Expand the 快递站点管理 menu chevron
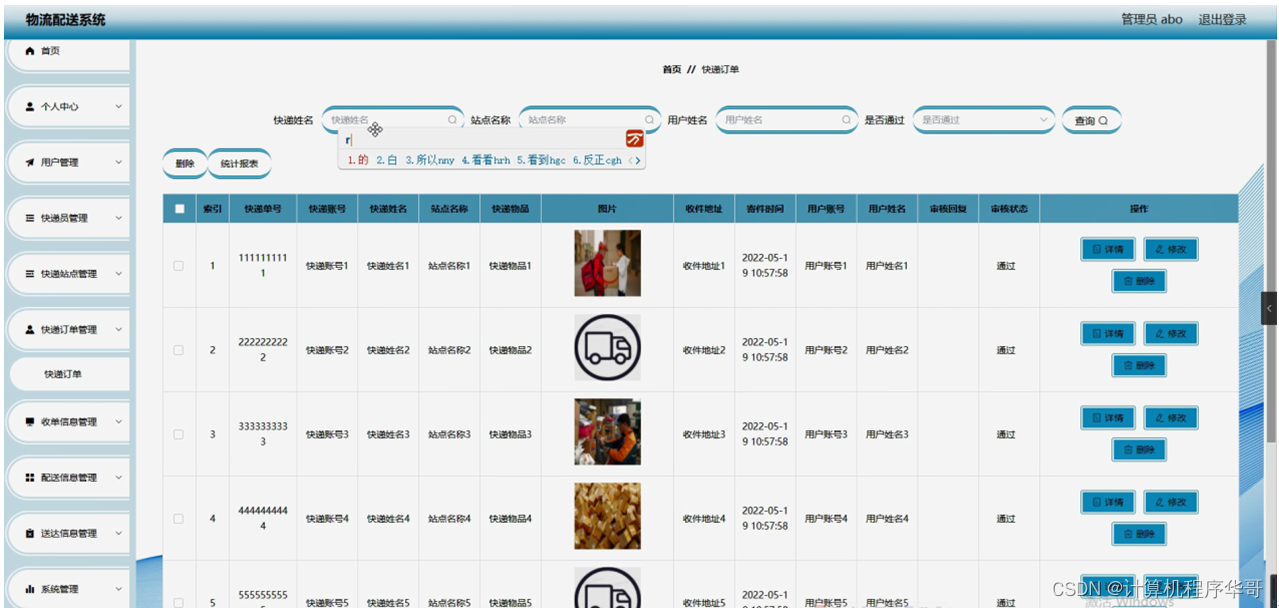The height and width of the screenshot is (608, 1279). pos(118,274)
